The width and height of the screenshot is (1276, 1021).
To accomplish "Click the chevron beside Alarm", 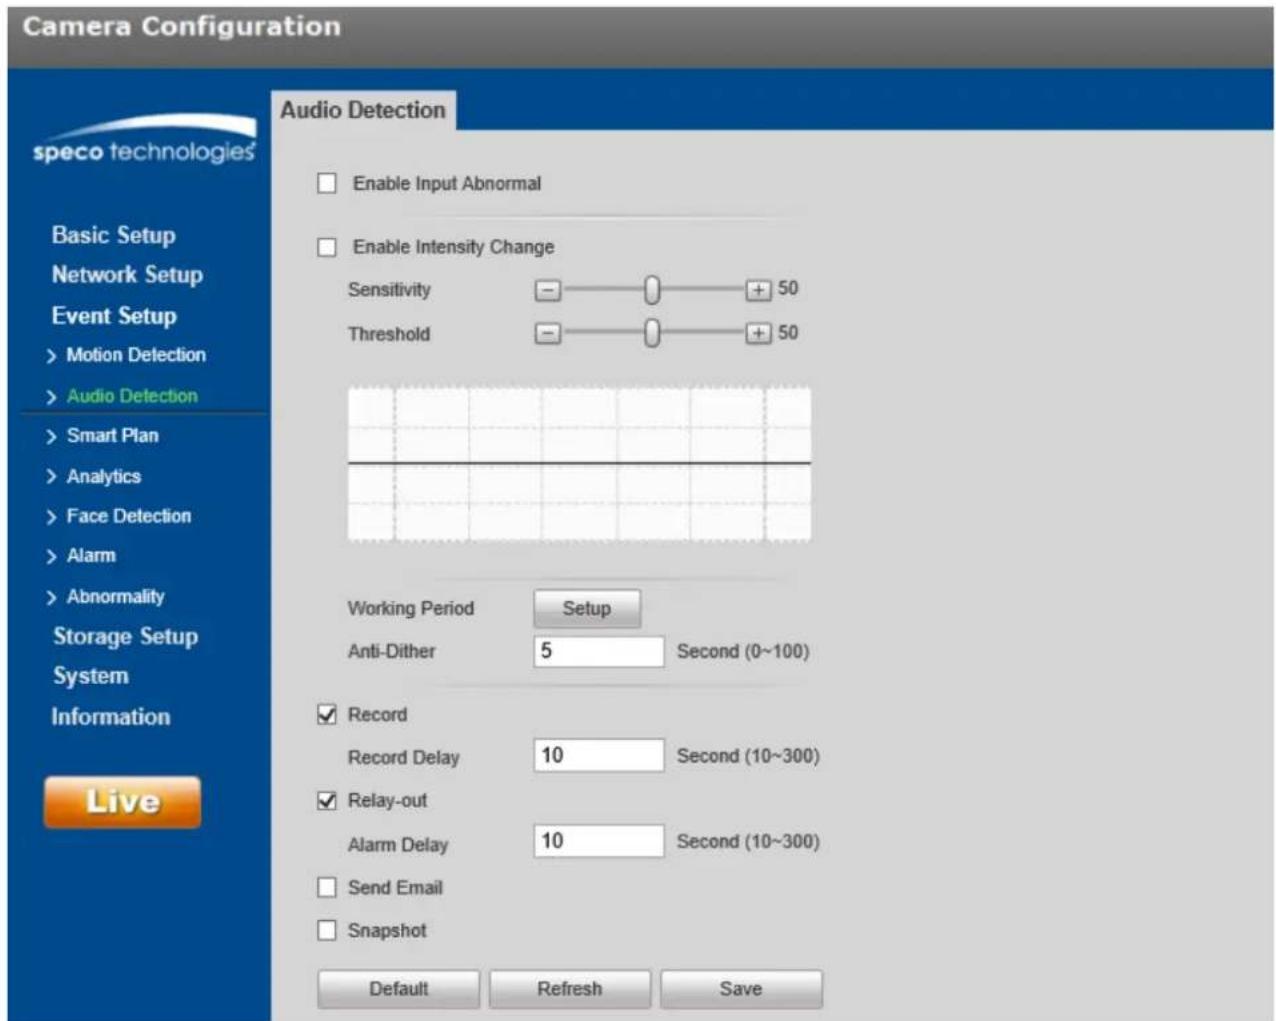I will click(x=51, y=556).
